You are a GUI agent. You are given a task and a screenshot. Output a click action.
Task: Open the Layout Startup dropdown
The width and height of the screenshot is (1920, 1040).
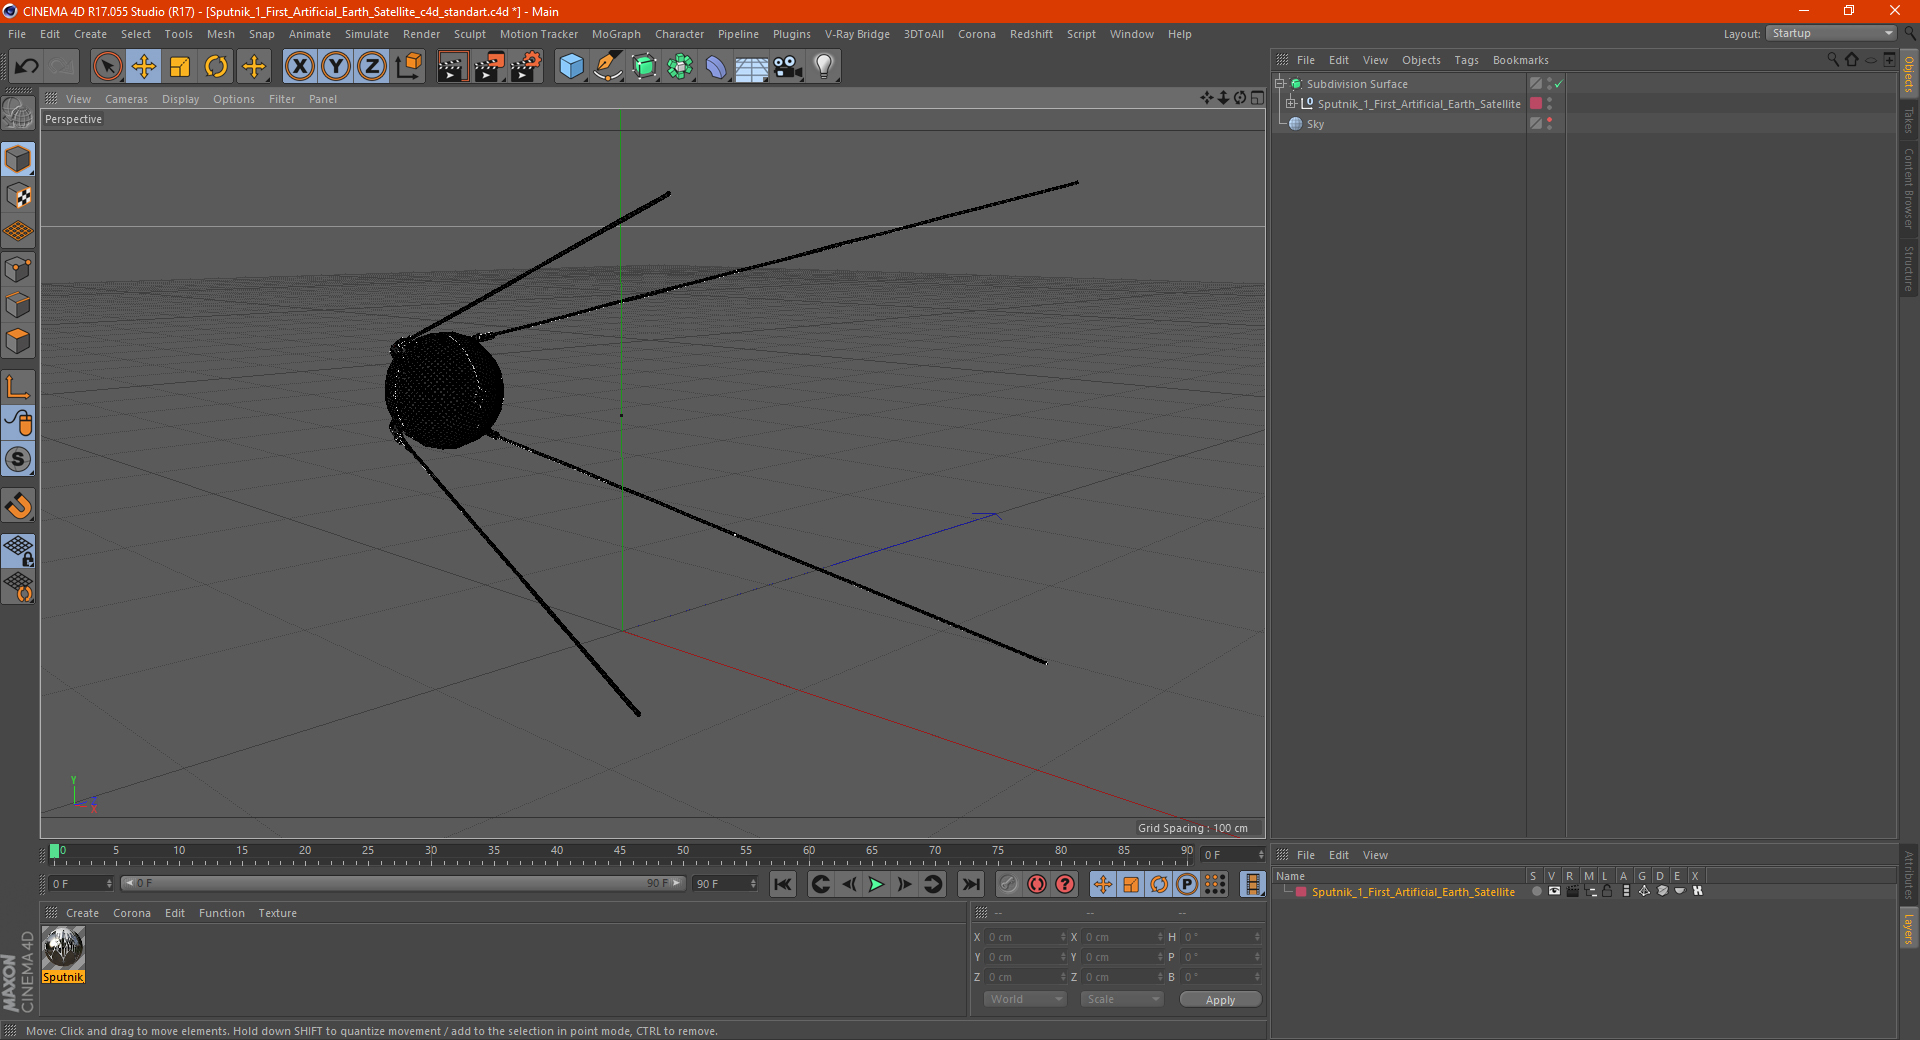coord(1832,33)
